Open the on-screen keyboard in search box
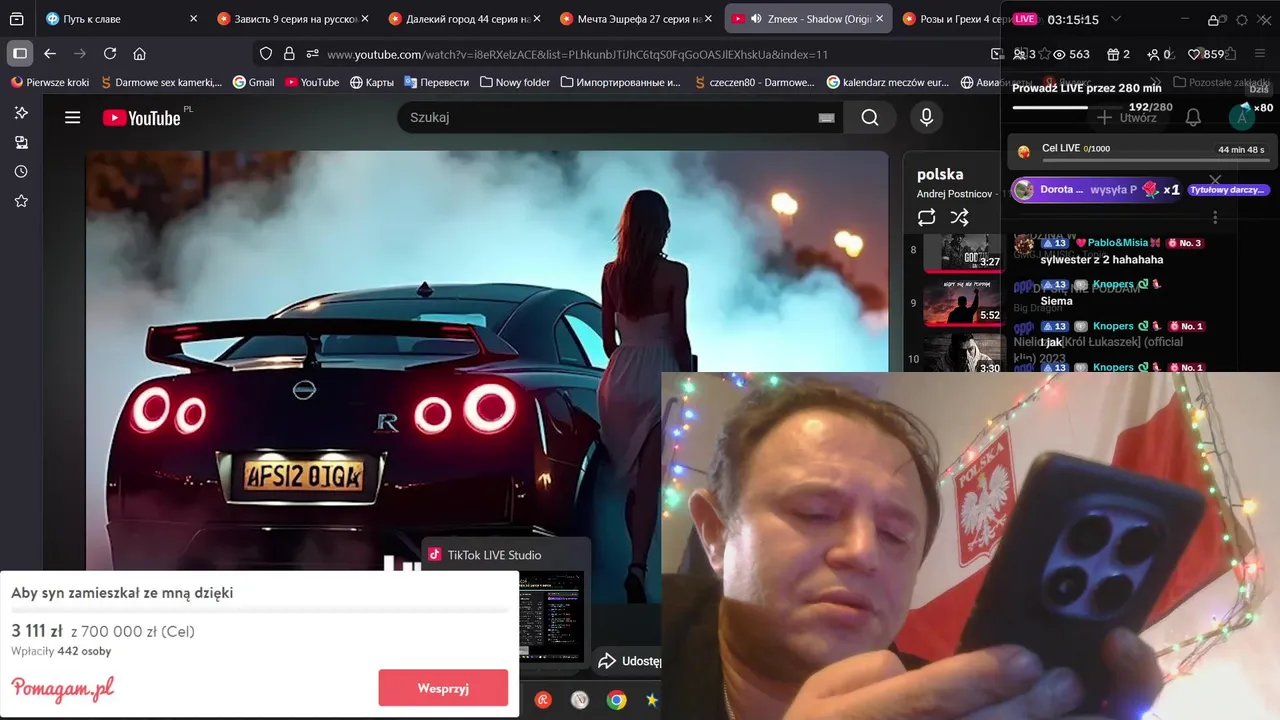The width and height of the screenshot is (1280, 720). [826, 118]
